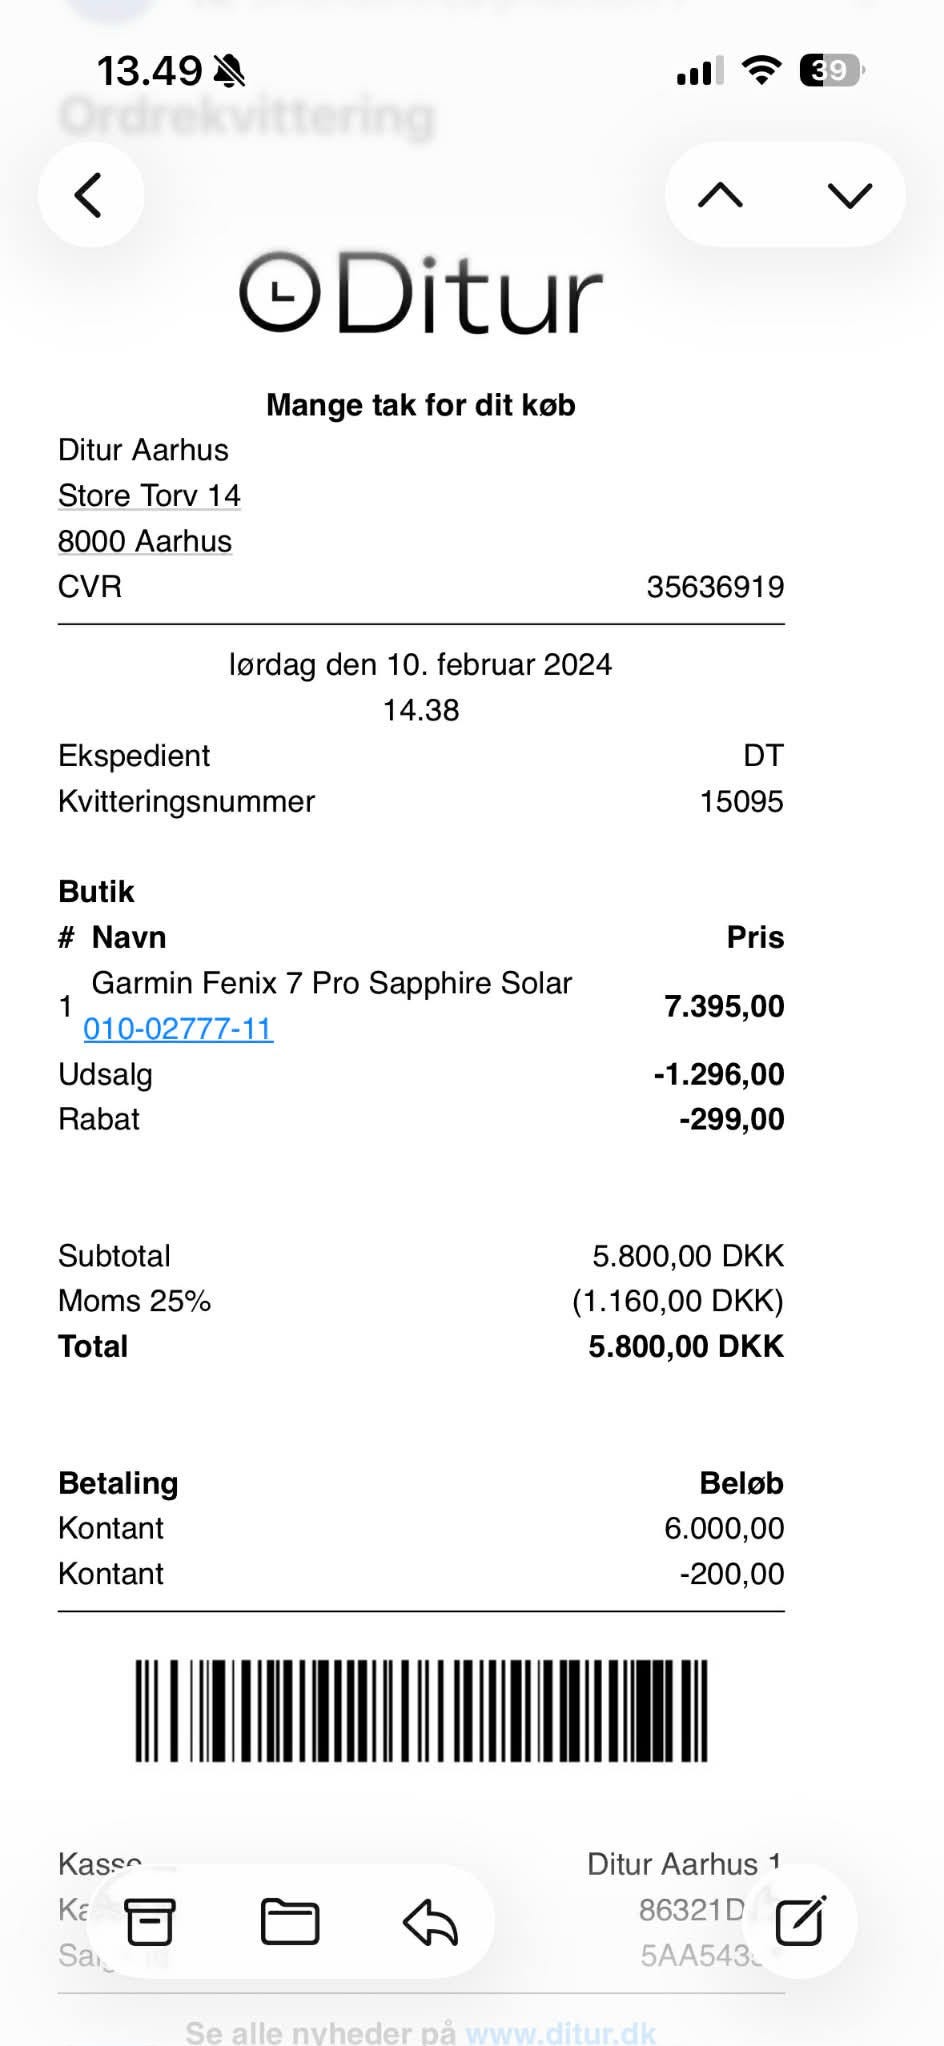Tap the 13.49 clock in status bar
Screen dimensions: 944x2046
tap(148, 71)
